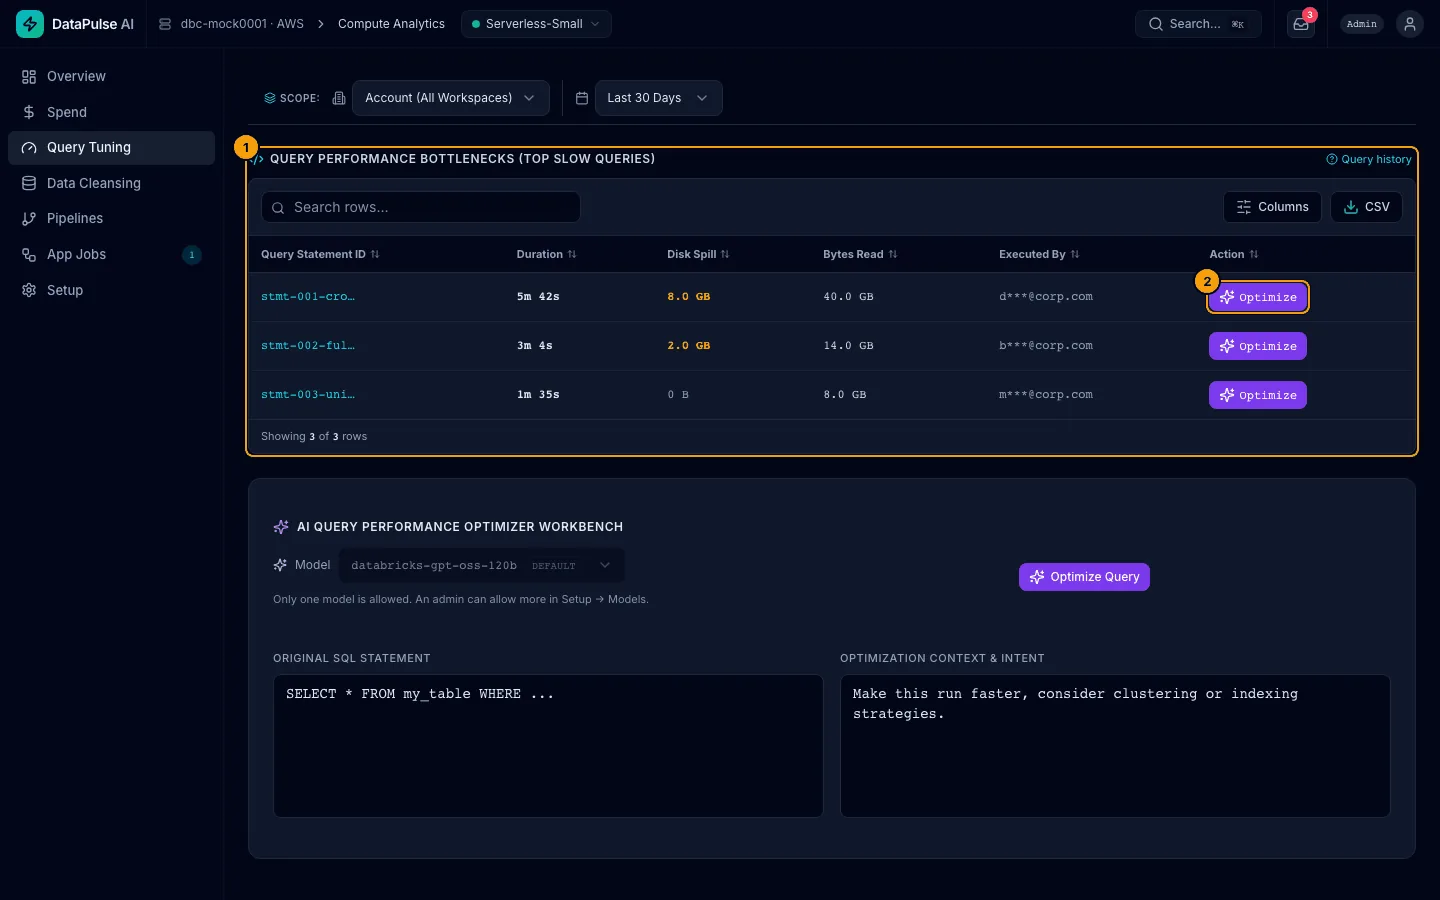The image size is (1440, 900).
Task: Open the Columns settings button
Action: (1272, 207)
